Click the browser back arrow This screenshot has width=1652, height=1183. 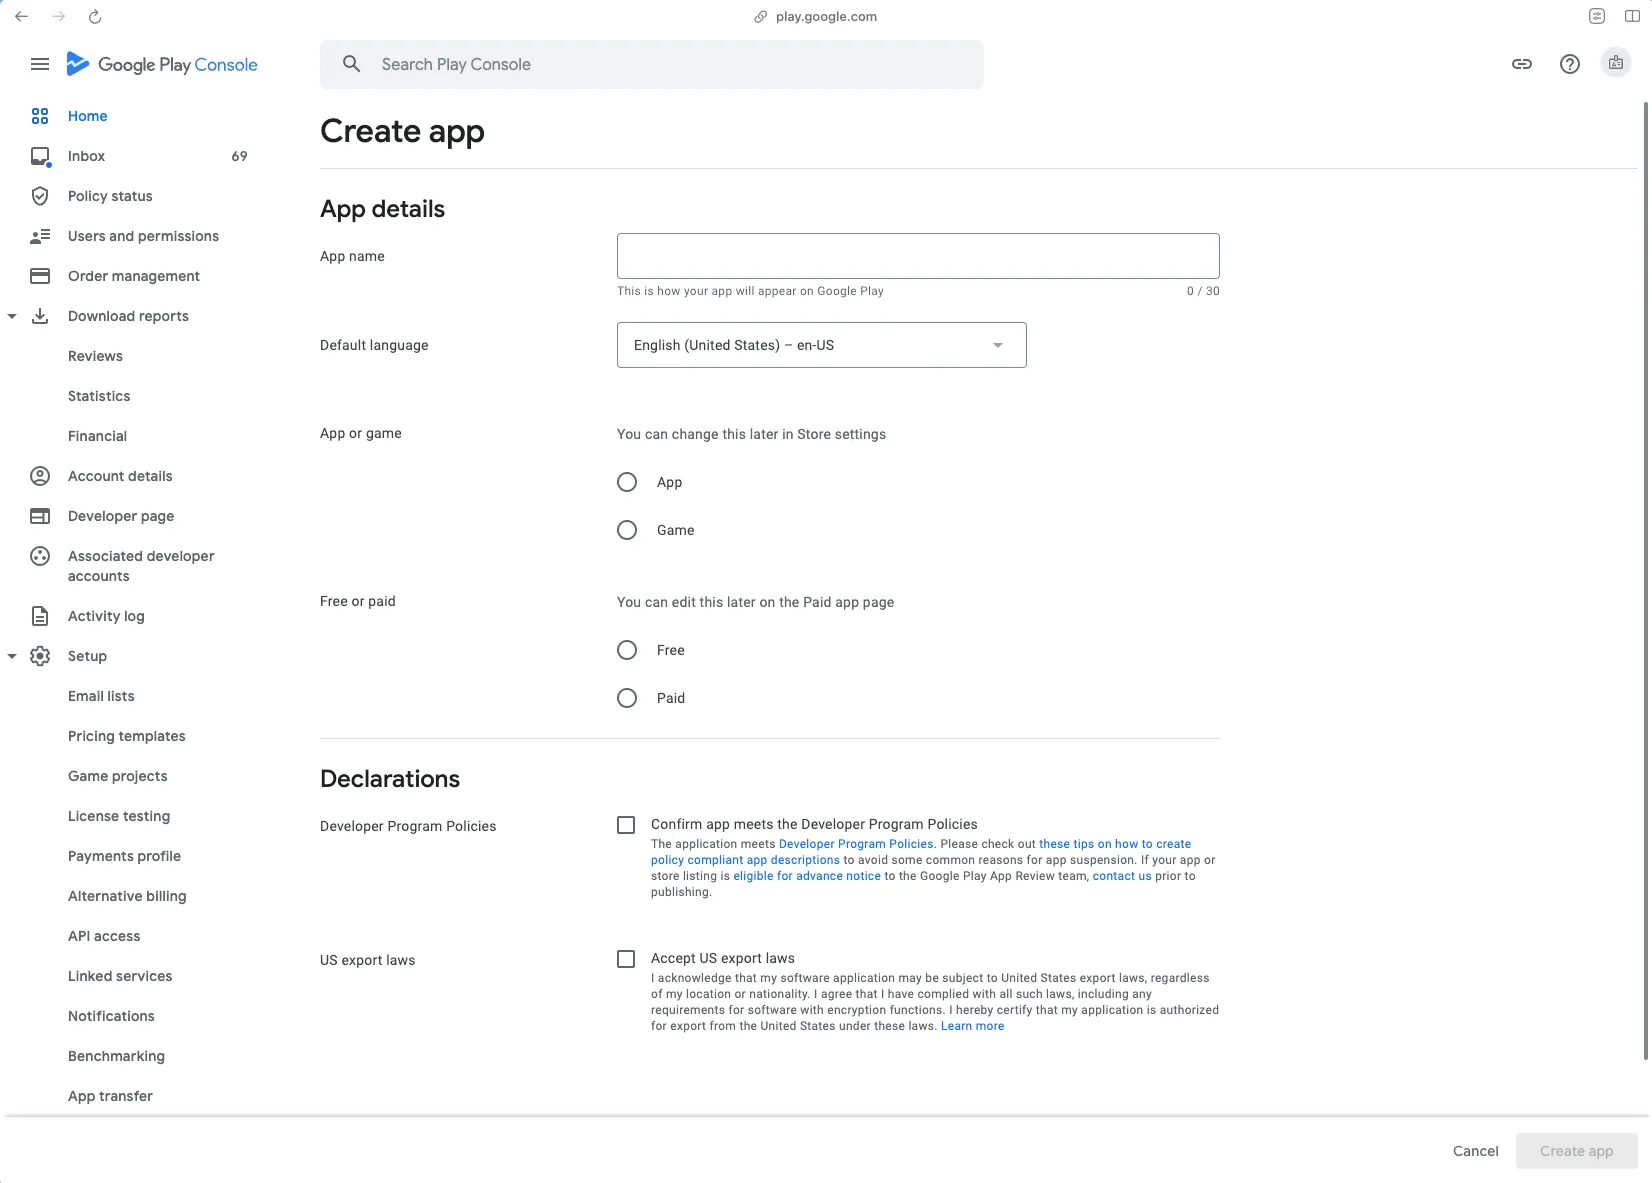click(x=22, y=16)
